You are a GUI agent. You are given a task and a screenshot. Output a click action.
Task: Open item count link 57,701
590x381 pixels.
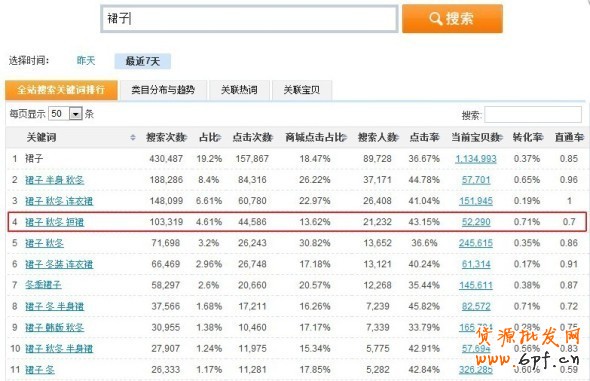point(476,180)
